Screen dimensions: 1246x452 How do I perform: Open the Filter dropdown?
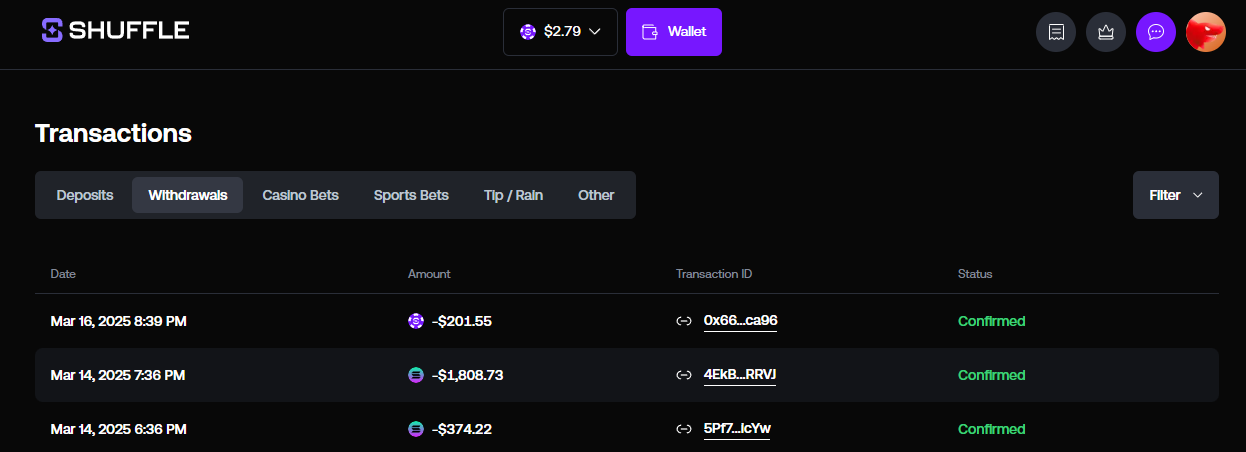(1175, 195)
